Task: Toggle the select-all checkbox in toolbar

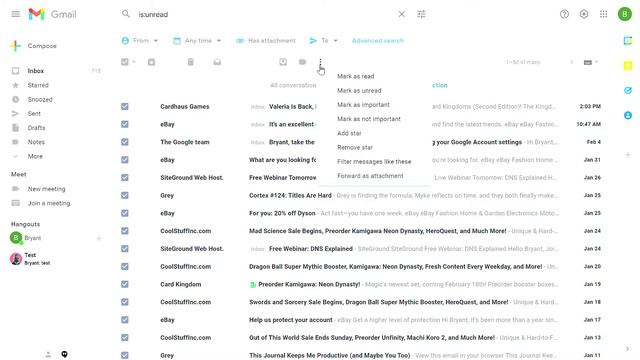Action: (125, 62)
